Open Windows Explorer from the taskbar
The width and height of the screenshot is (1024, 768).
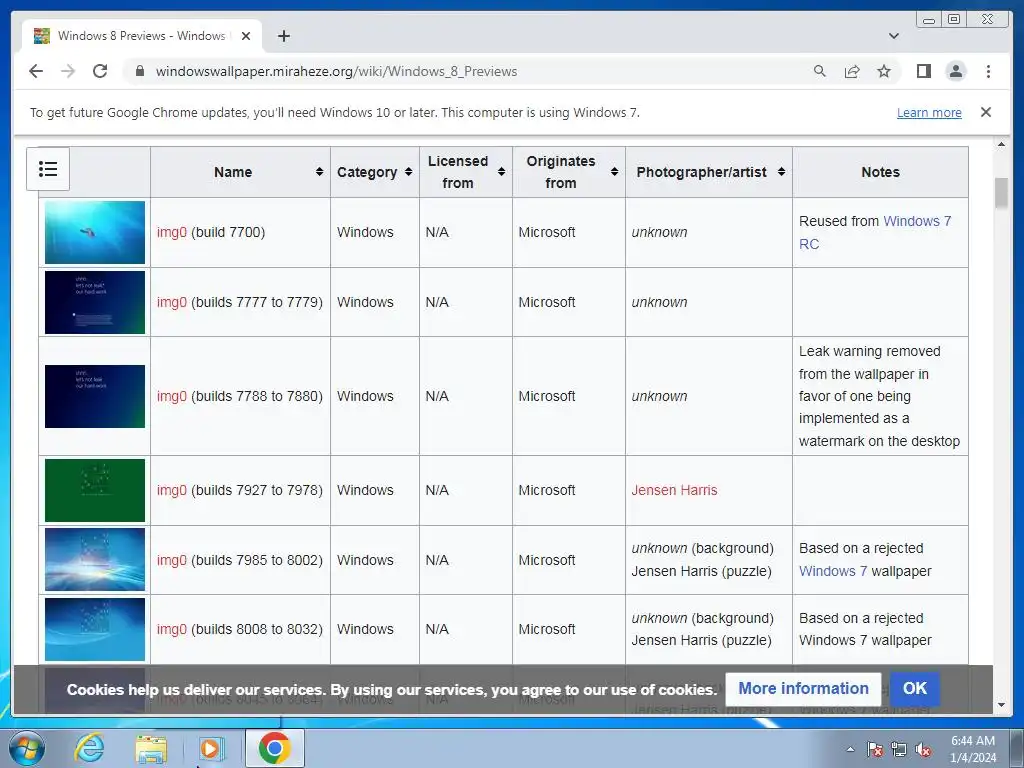(151, 749)
